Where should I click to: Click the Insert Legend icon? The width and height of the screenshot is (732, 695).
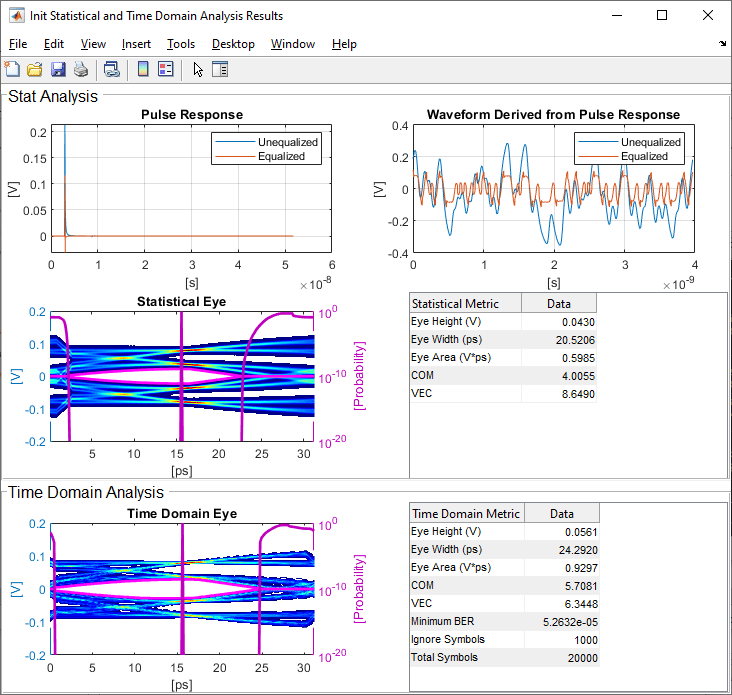pos(165,69)
